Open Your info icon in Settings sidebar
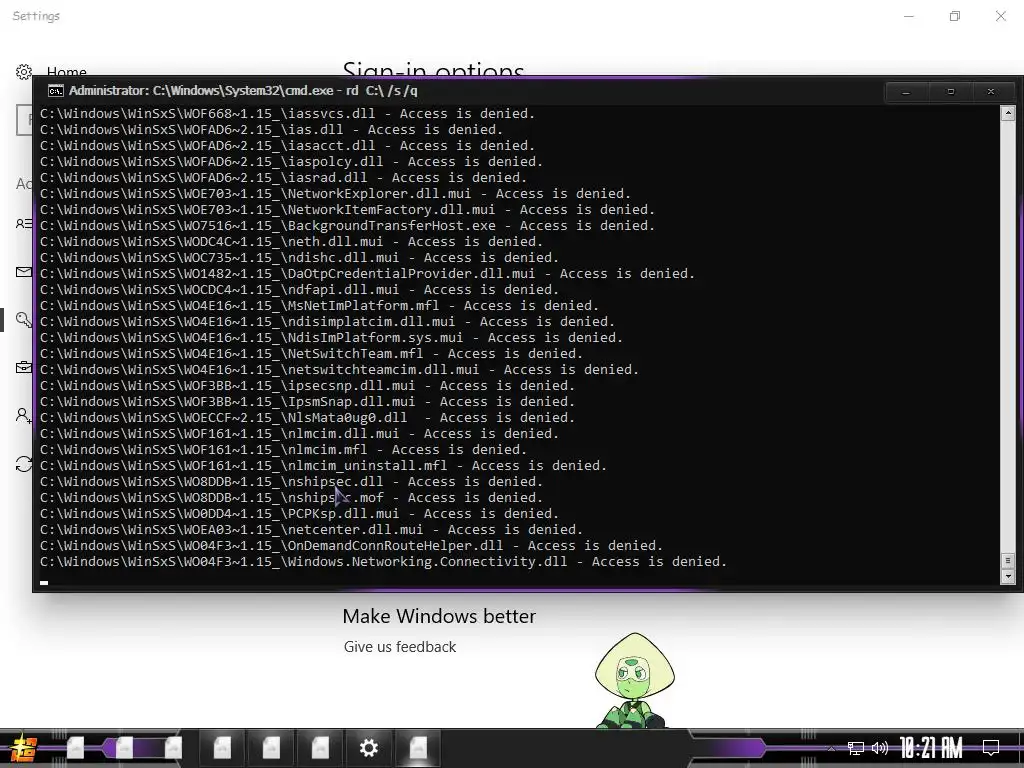Image resolution: width=1024 pixels, height=768 pixels. pos(24,224)
